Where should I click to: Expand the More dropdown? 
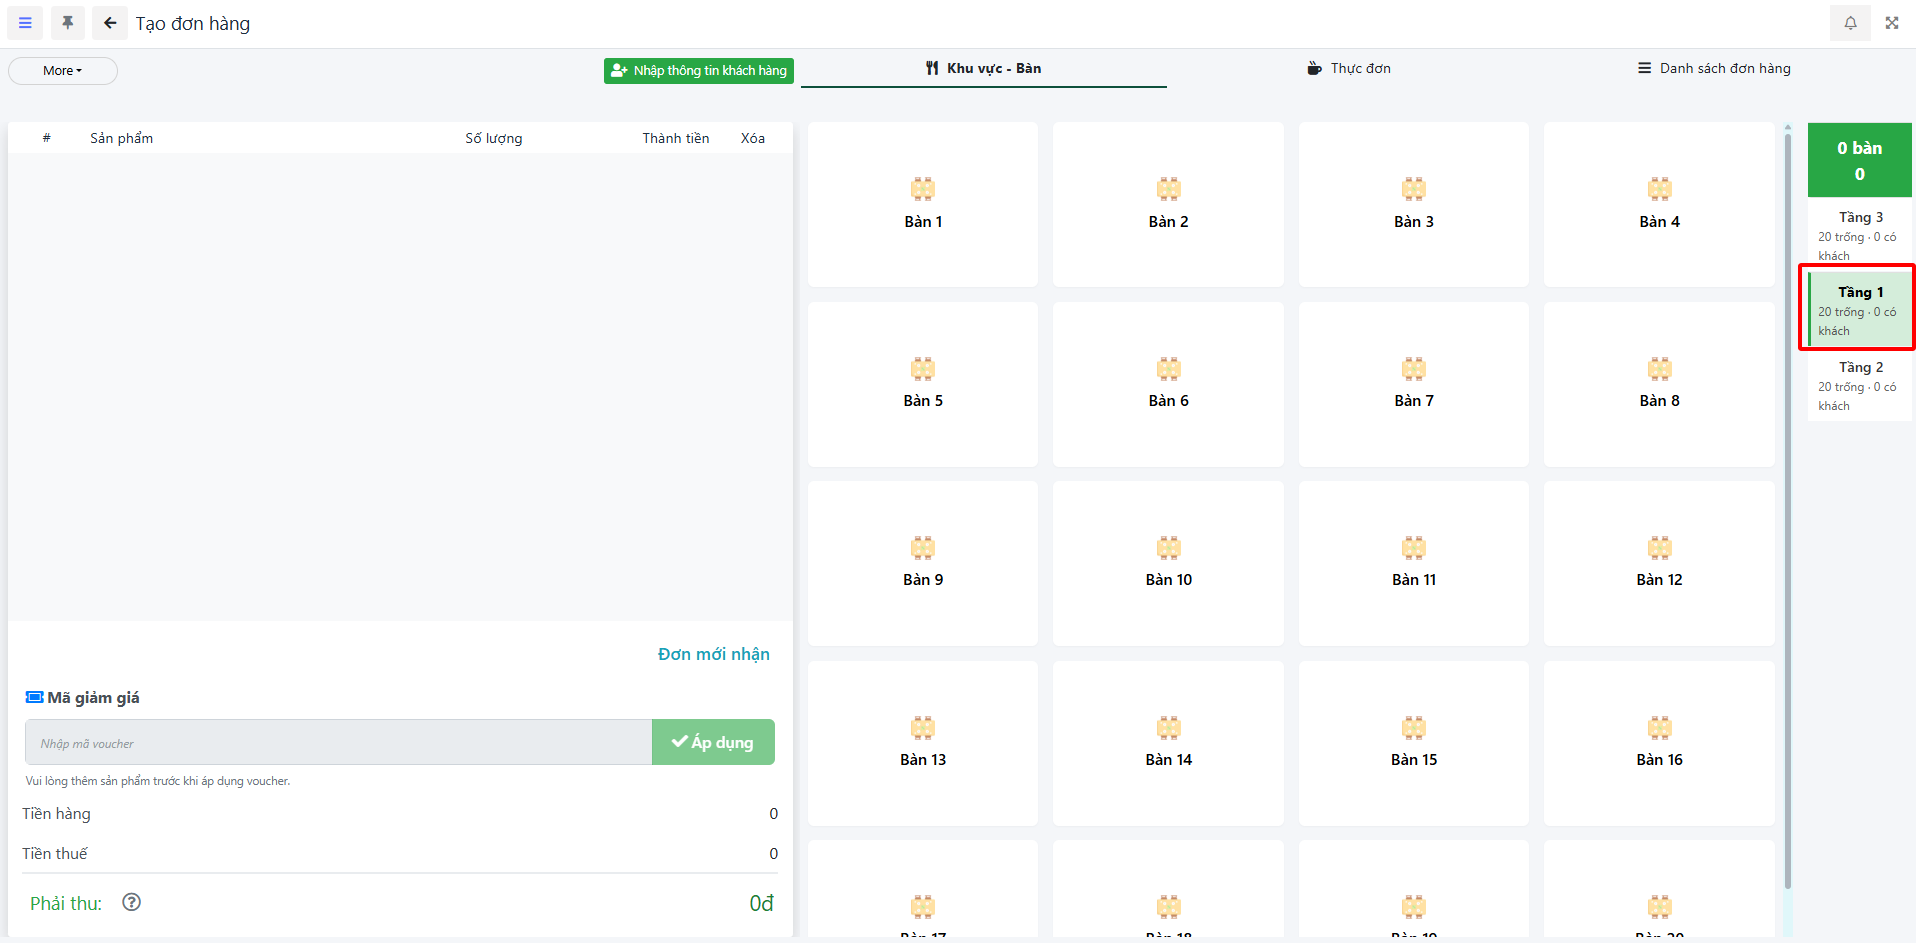63,71
